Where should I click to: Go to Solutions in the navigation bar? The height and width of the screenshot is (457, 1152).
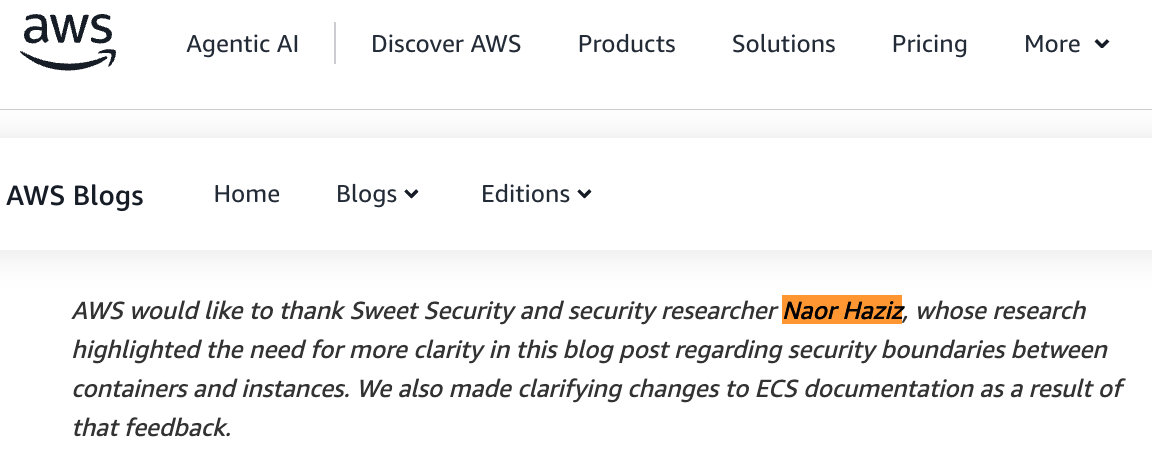pos(783,44)
